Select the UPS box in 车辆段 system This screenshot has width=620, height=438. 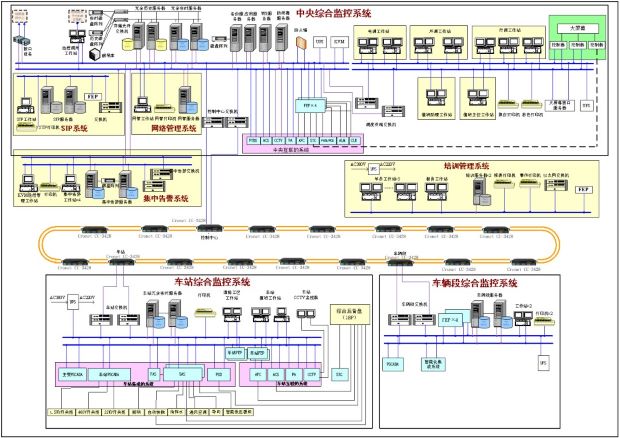click(543, 363)
